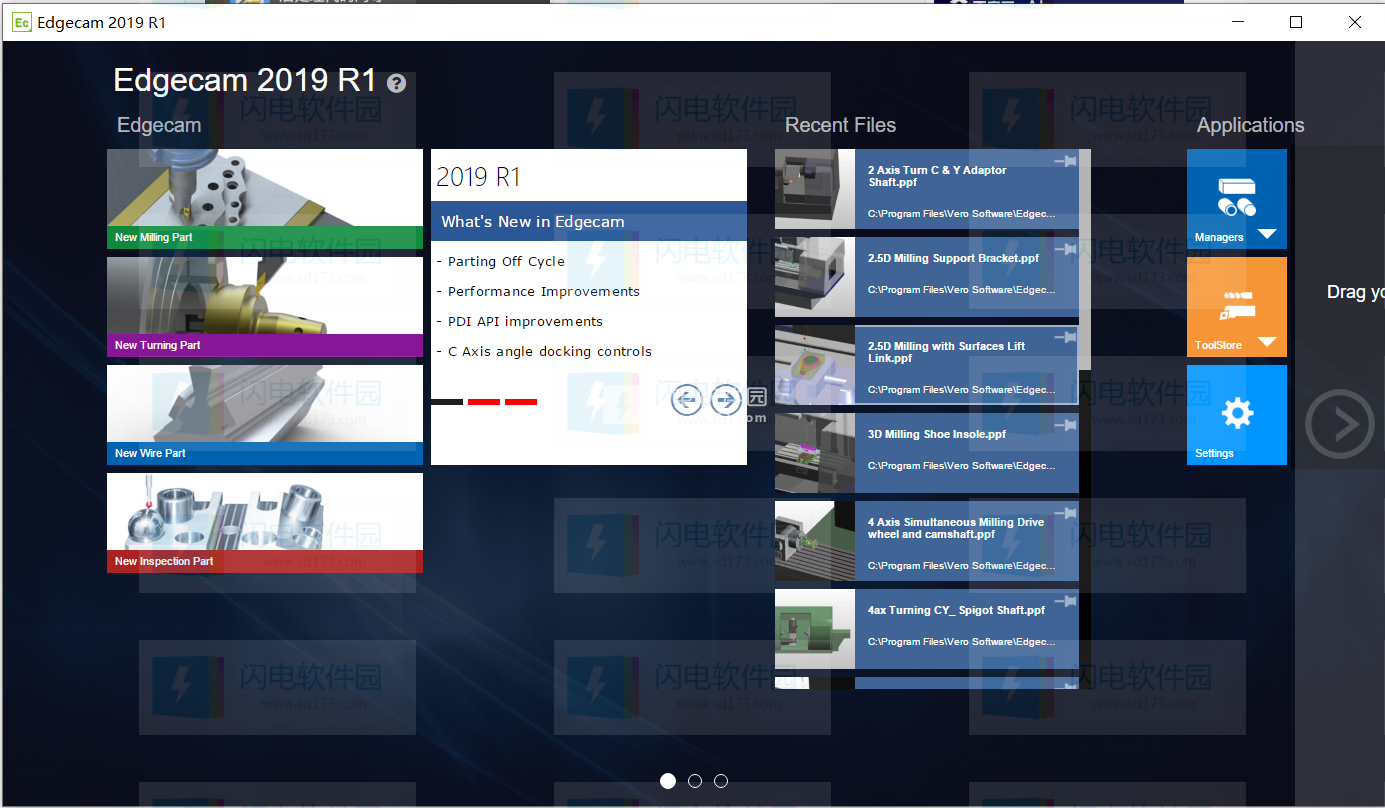The image size is (1385, 808).
Task: Open 4 Axis Simultaneous Milling Drive wheel file
Action: pyautogui.click(x=927, y=541)
